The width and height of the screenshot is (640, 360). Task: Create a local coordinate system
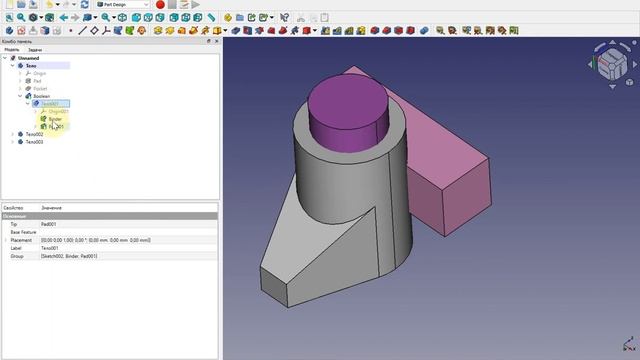click(106, 31)
